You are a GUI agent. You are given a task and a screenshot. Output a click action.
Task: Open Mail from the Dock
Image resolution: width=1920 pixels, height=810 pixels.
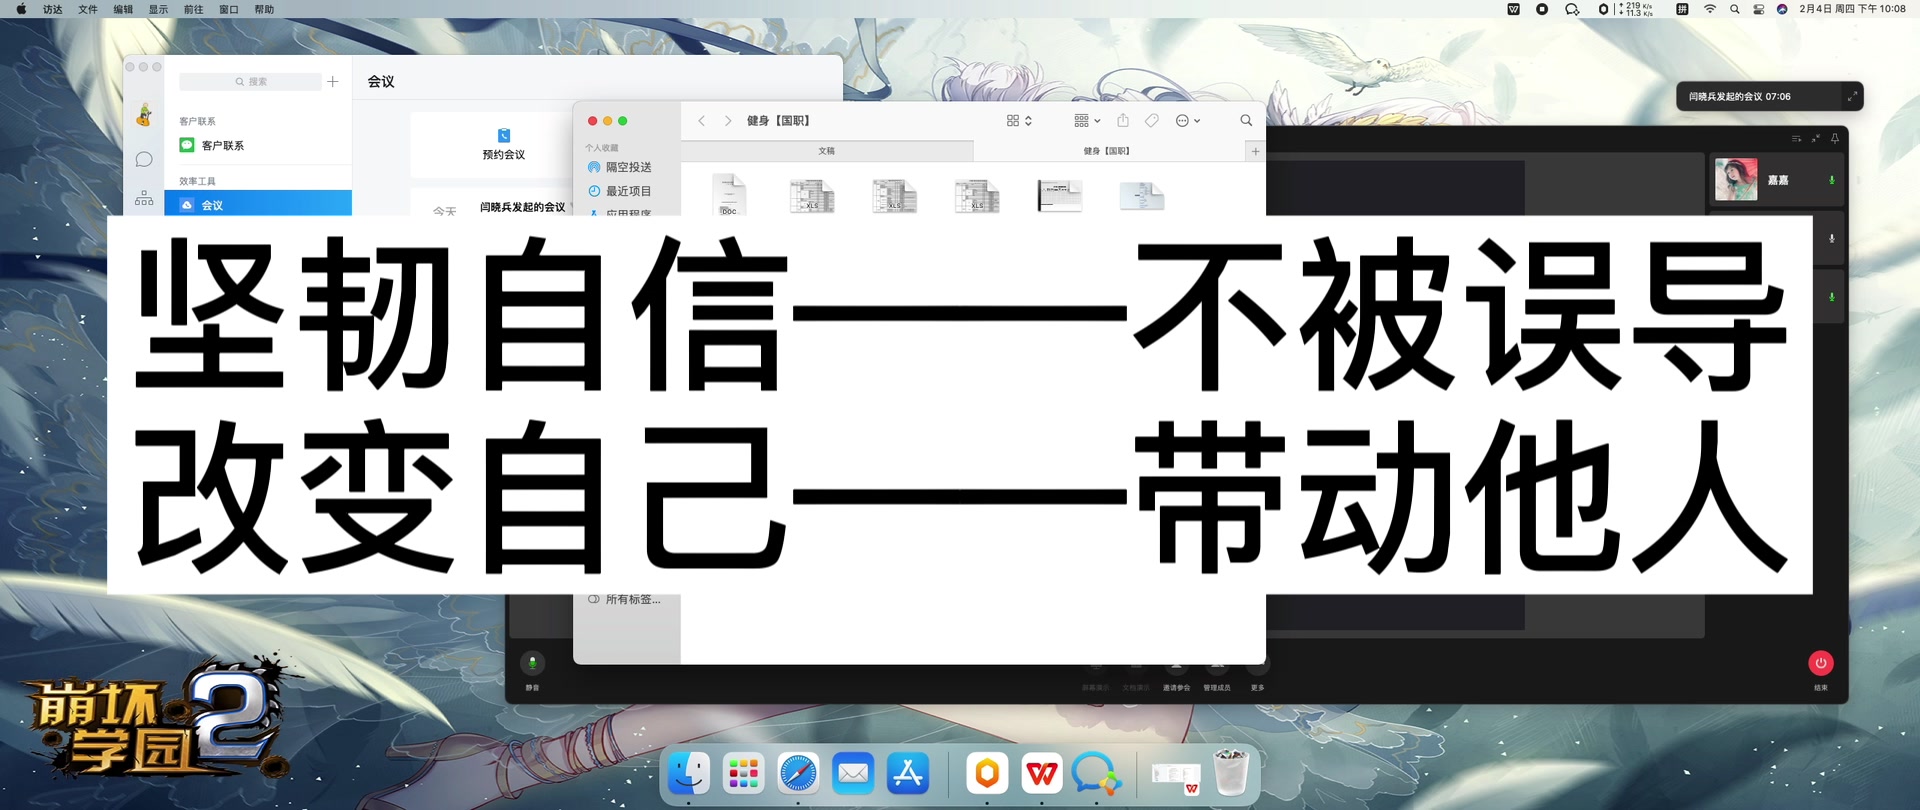pos(853,774)
